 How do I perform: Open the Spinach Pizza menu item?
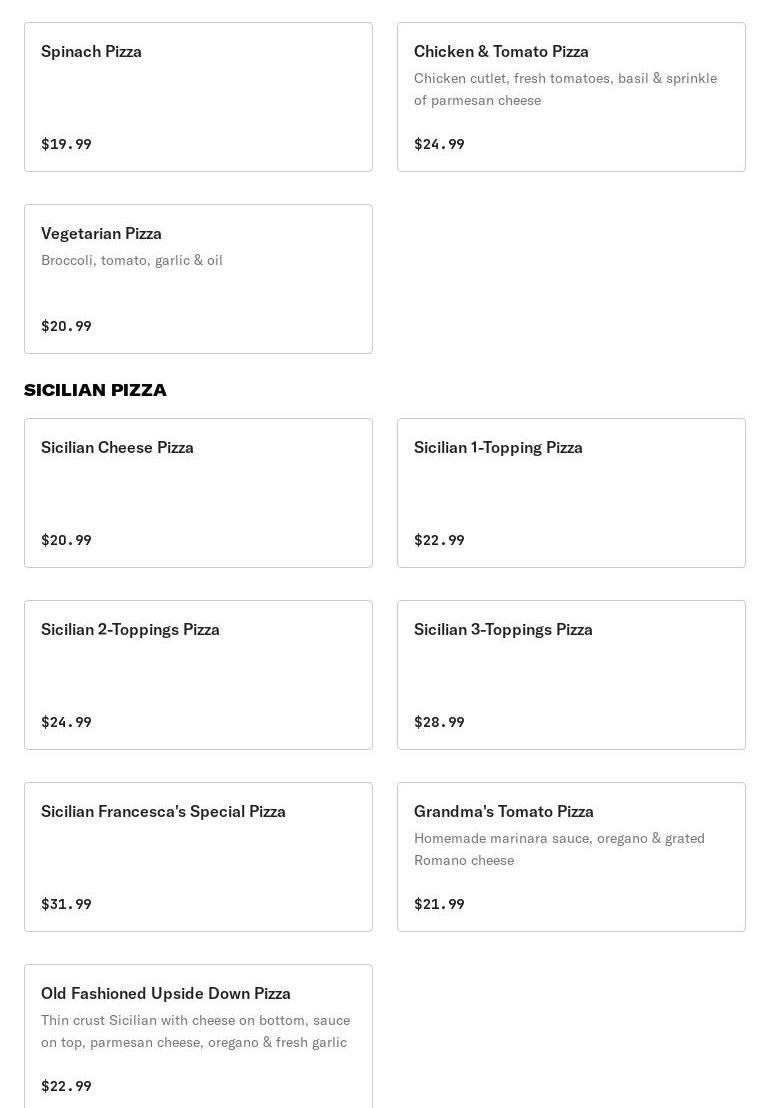coord(199,97)
